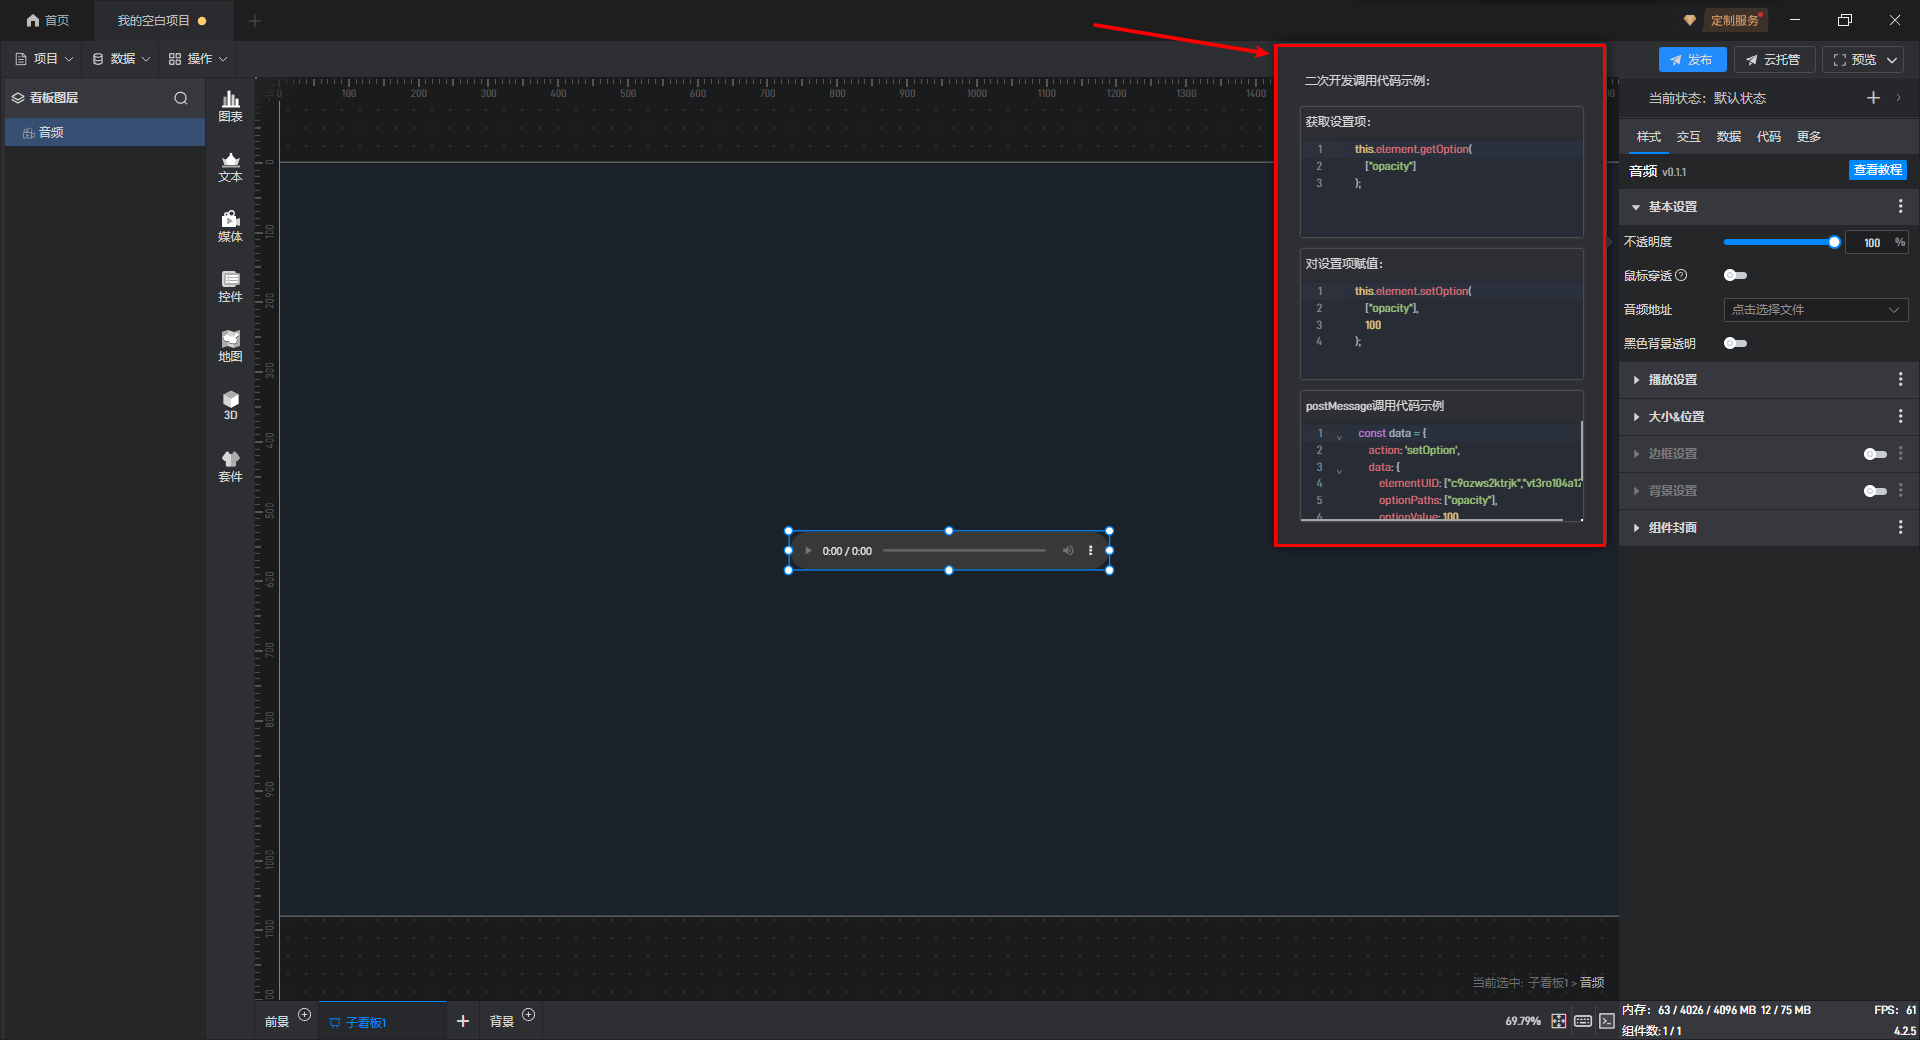Open the 套件 (kit) component panel

pos(230,466)
